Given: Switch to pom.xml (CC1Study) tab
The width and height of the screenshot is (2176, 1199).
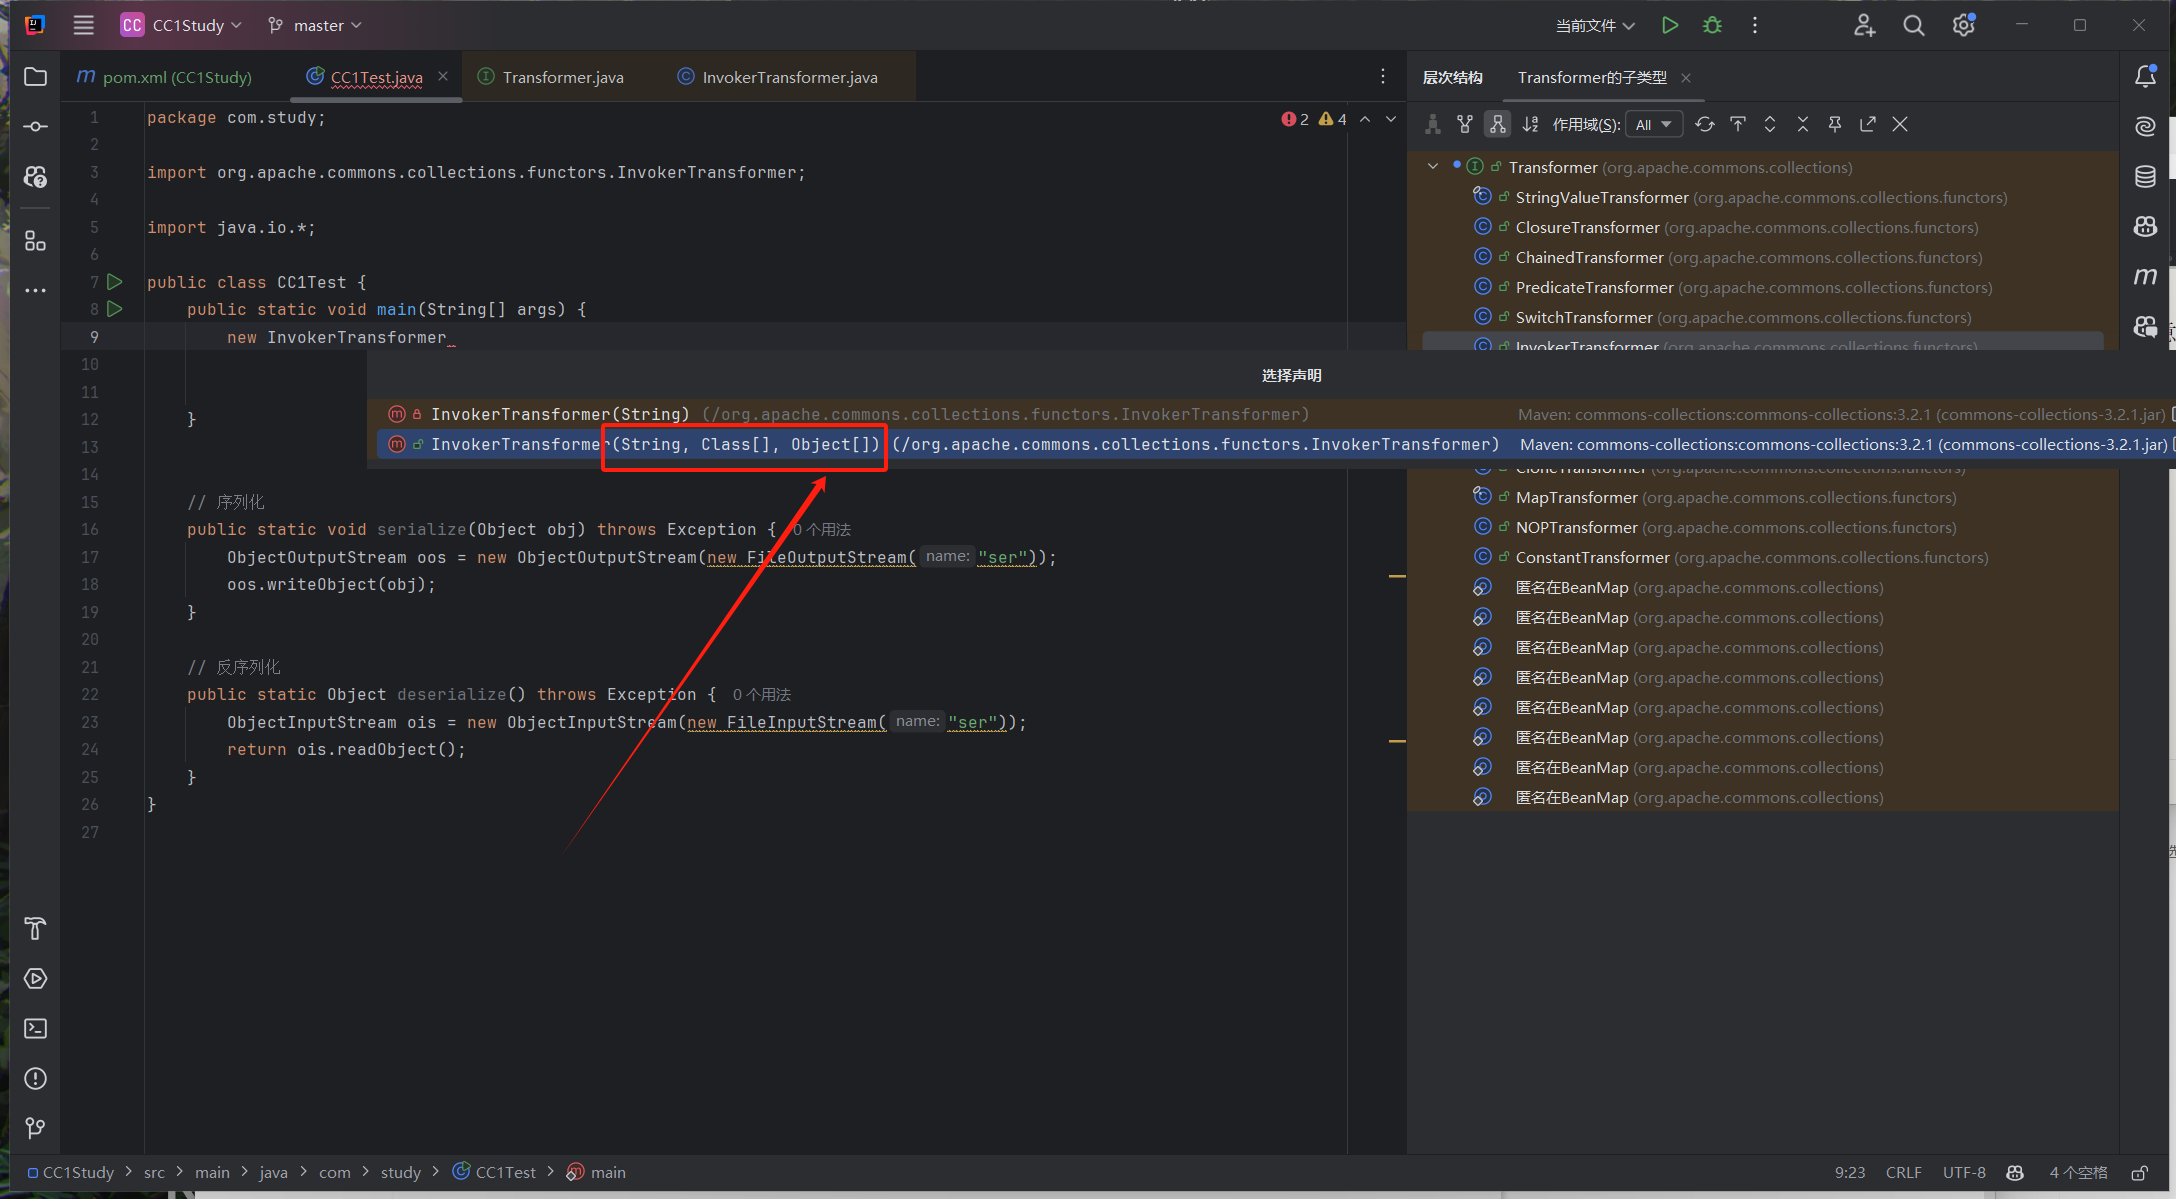Looking at the screenshot, I should [165, 77].
